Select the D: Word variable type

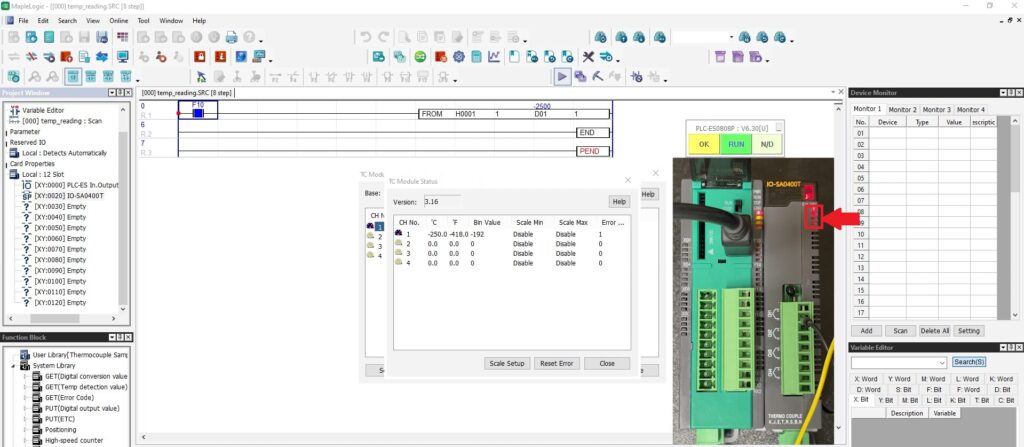(x=869, y=389)
